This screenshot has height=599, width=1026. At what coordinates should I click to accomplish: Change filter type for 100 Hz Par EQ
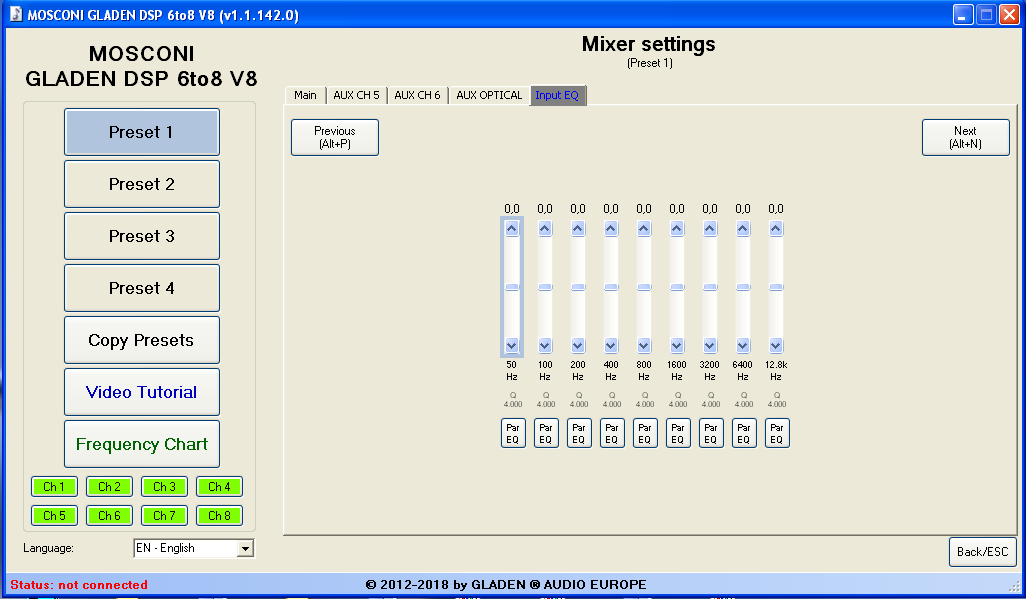(546, 433)
